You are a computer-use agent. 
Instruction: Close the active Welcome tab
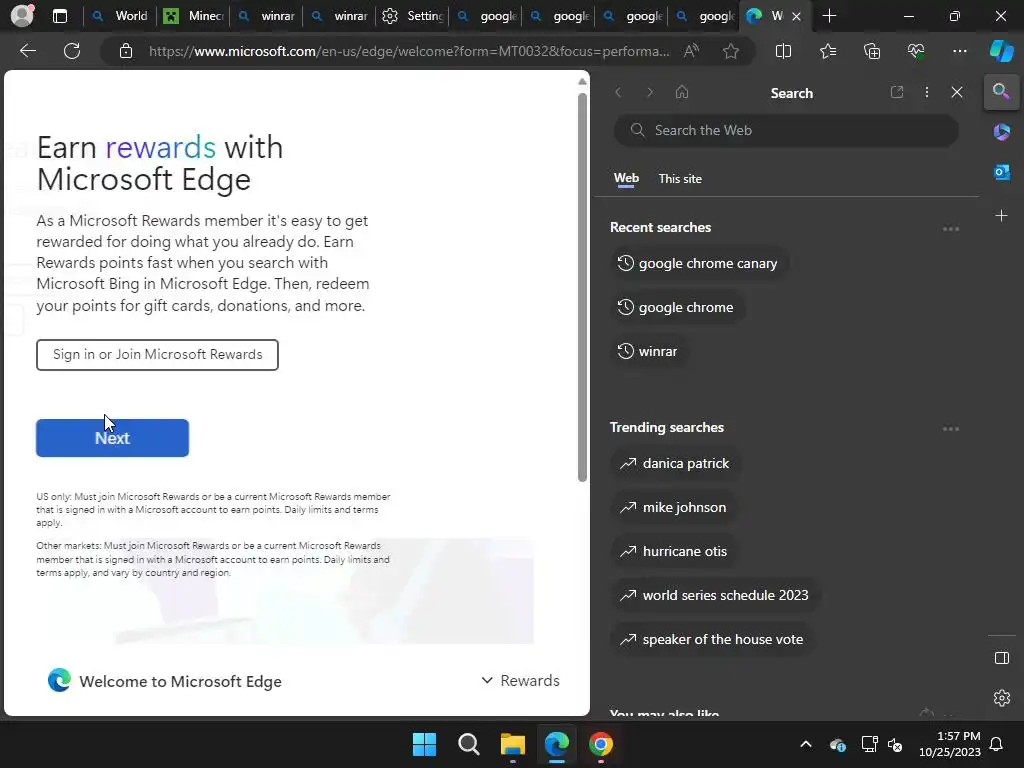796,16
